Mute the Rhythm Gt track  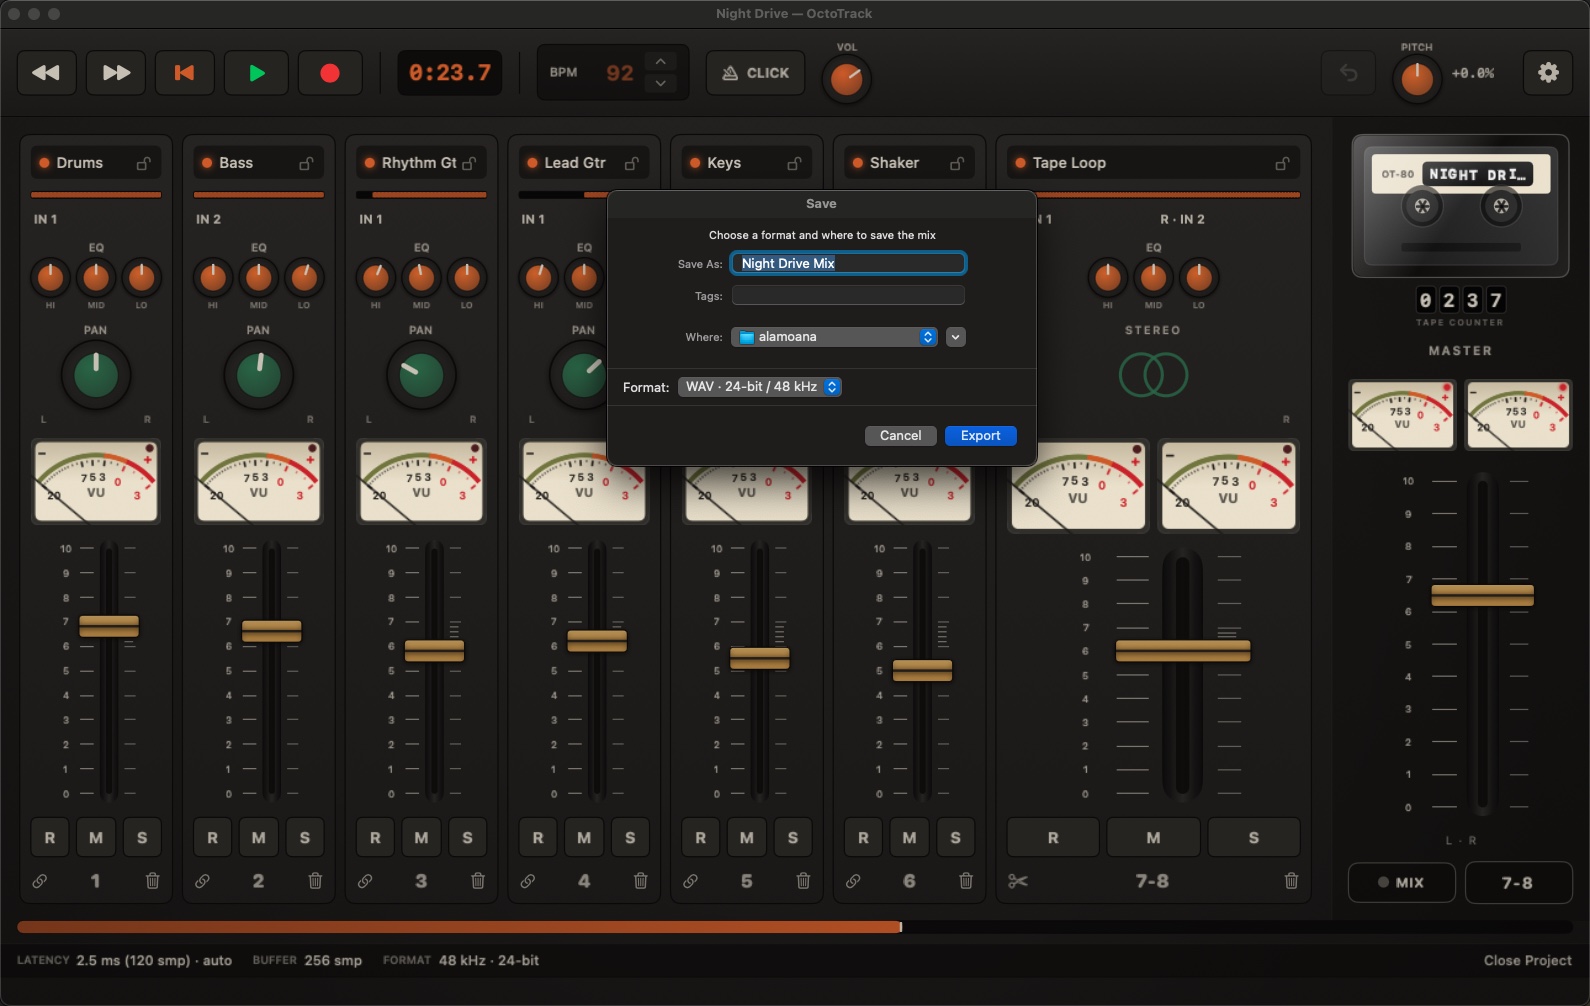tap(421, 838)
